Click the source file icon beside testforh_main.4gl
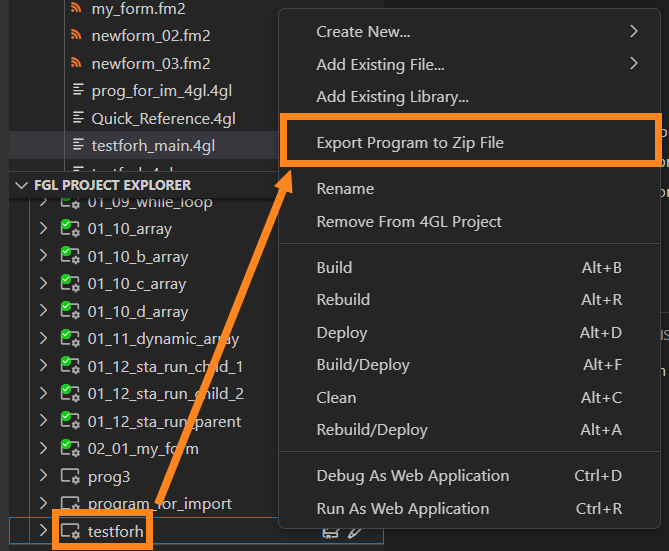The height and width of the screenshot is (551, 669). tap(78, 145)
